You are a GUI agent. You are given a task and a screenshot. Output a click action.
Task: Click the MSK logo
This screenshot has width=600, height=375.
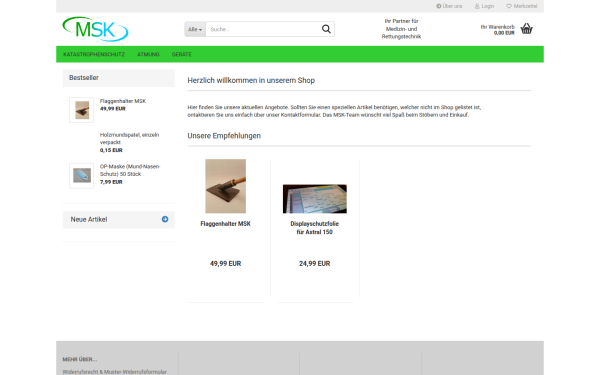coord(95,29)
